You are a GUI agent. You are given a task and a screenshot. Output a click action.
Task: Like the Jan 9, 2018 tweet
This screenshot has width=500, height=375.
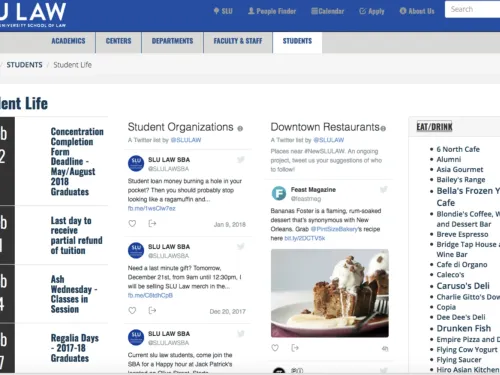point(132,223)
